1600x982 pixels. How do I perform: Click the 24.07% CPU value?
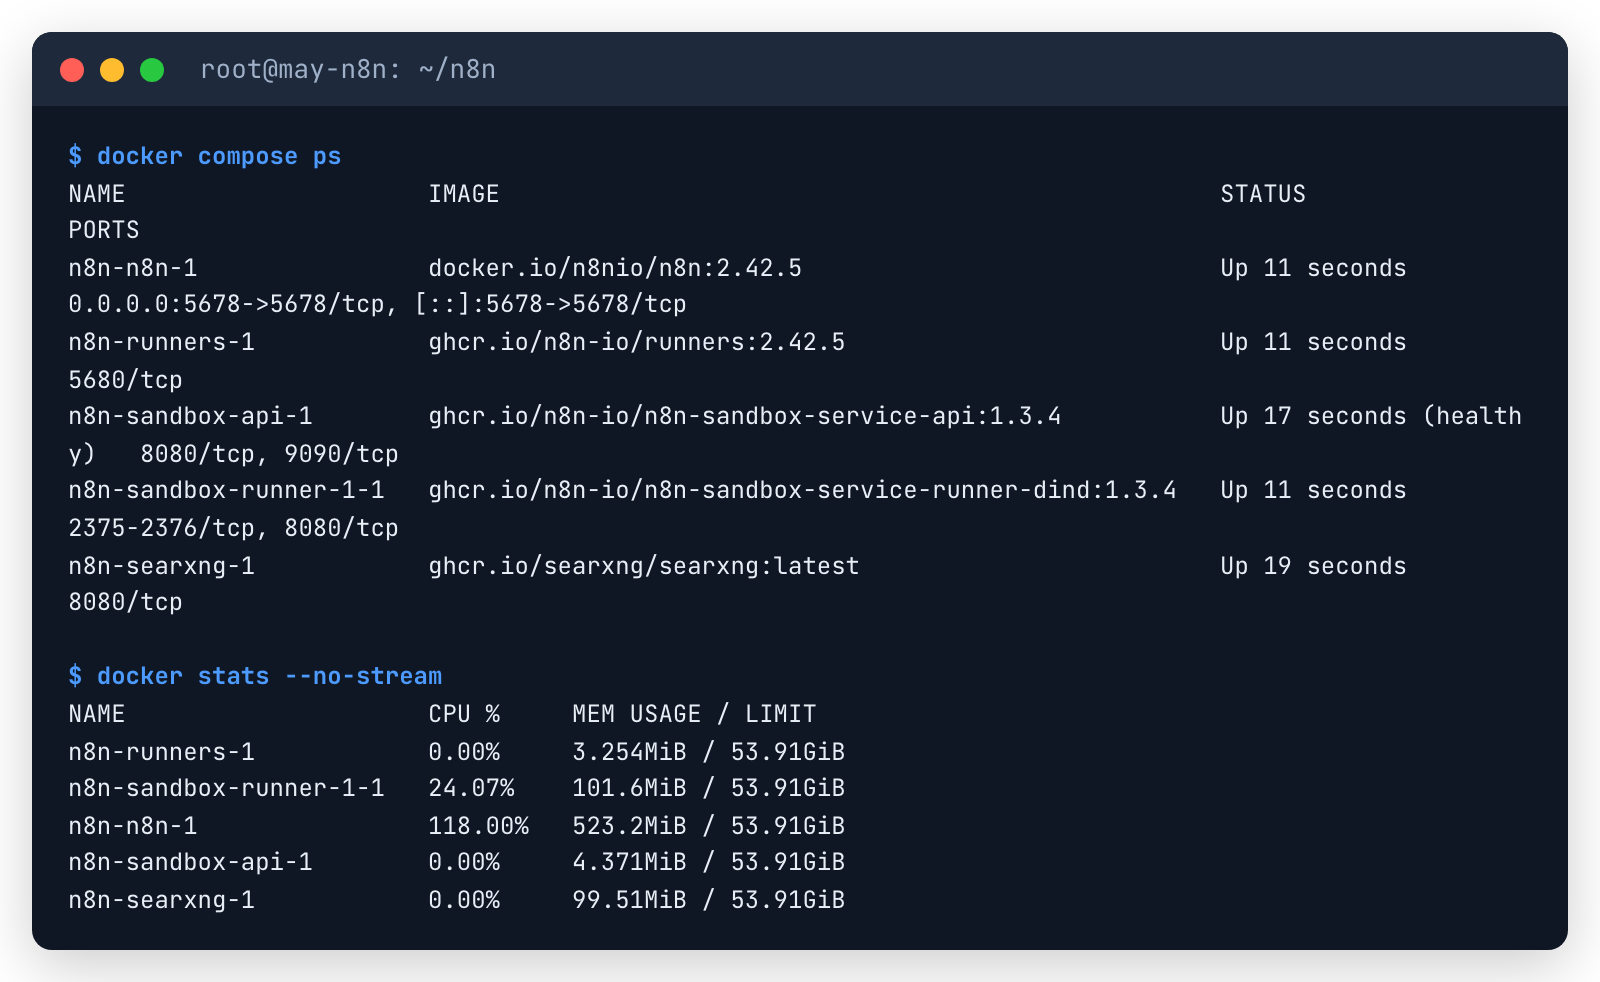coord(471,788)
